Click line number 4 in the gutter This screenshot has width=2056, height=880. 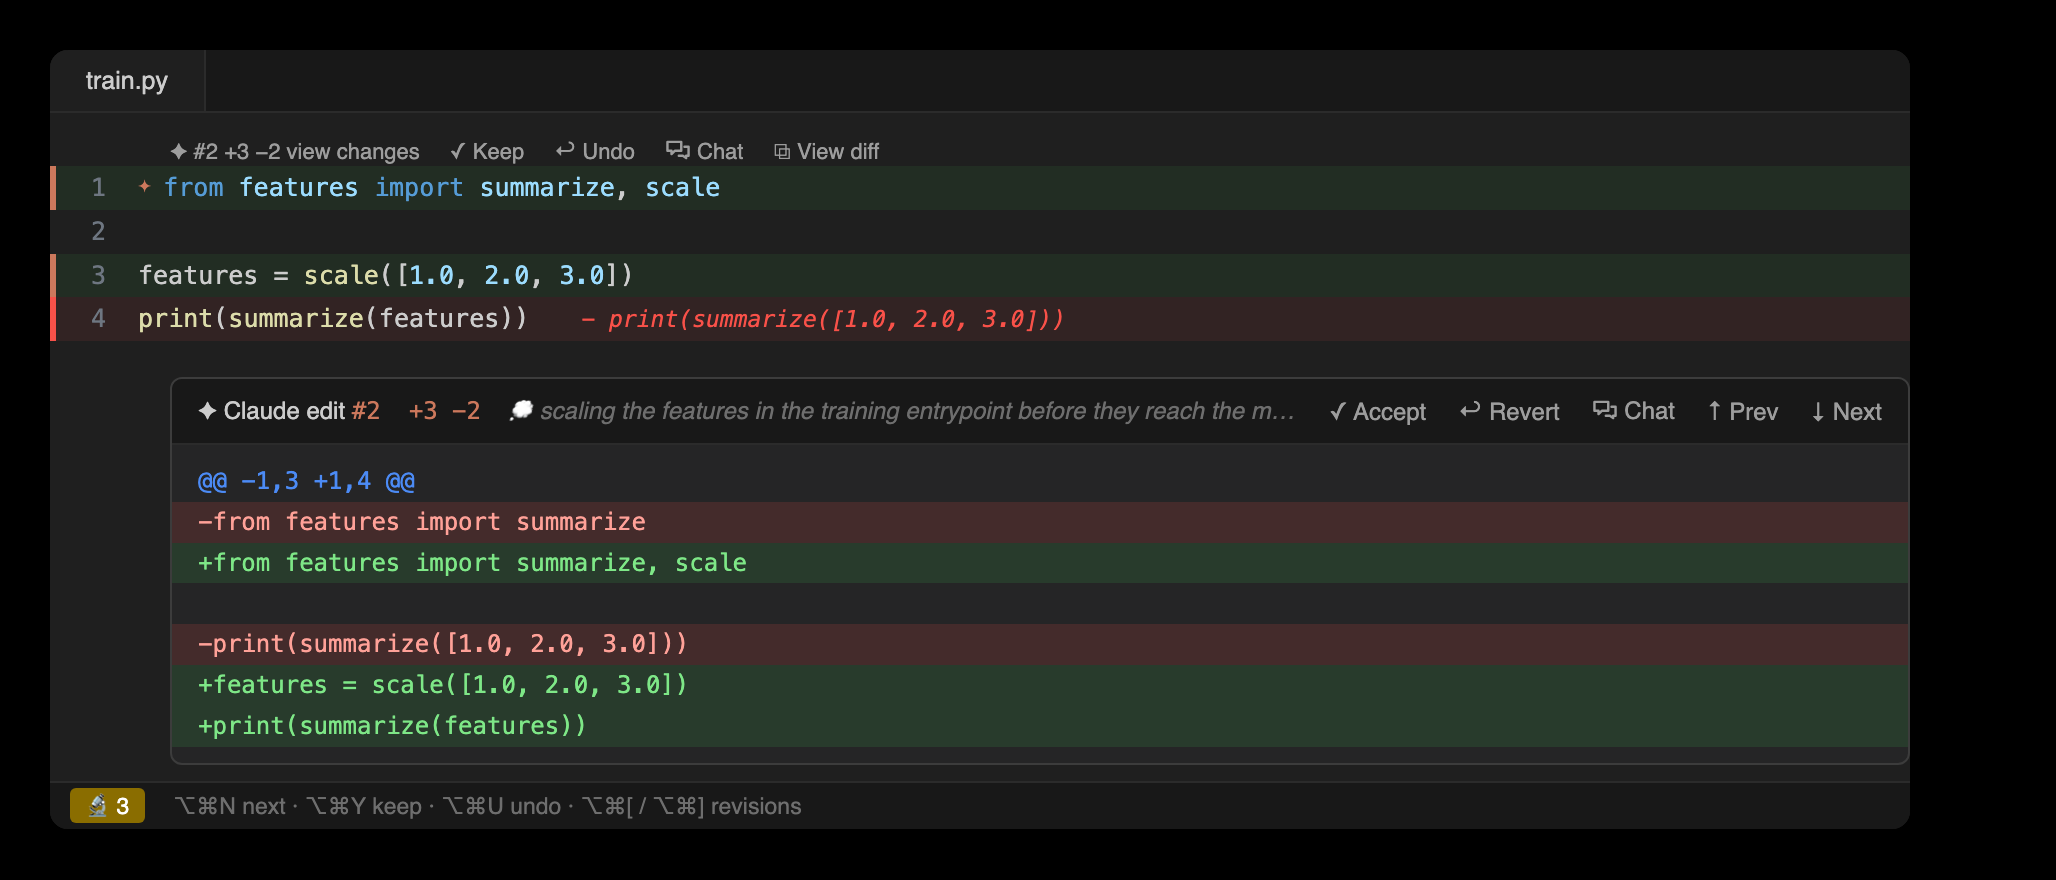click(x=98, y=319)
